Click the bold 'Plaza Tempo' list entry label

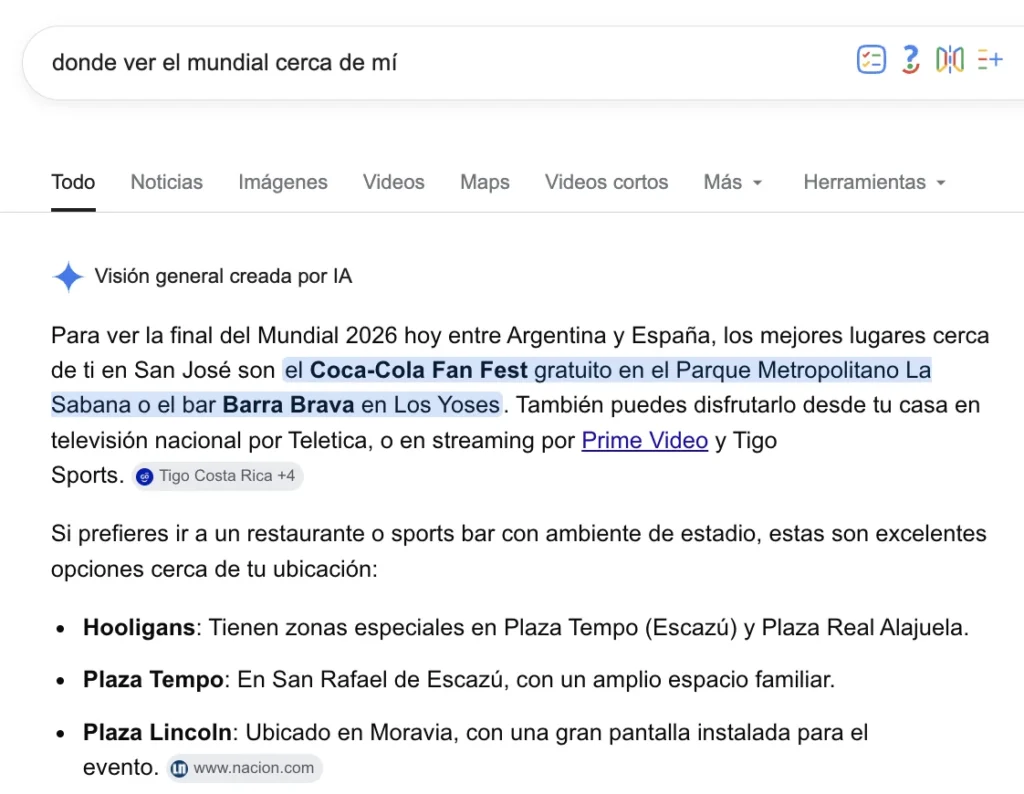[153, 680]
